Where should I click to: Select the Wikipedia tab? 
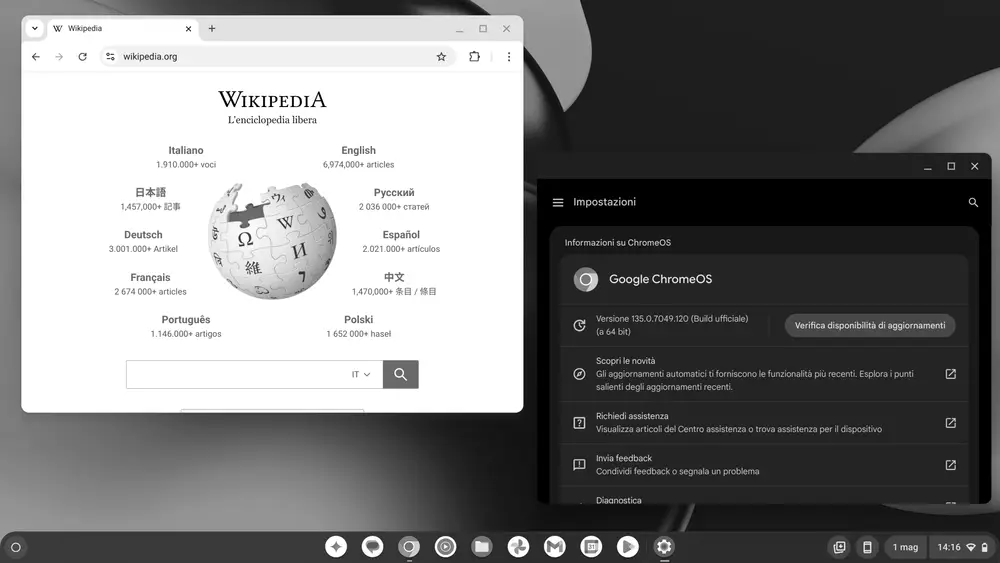122,29
